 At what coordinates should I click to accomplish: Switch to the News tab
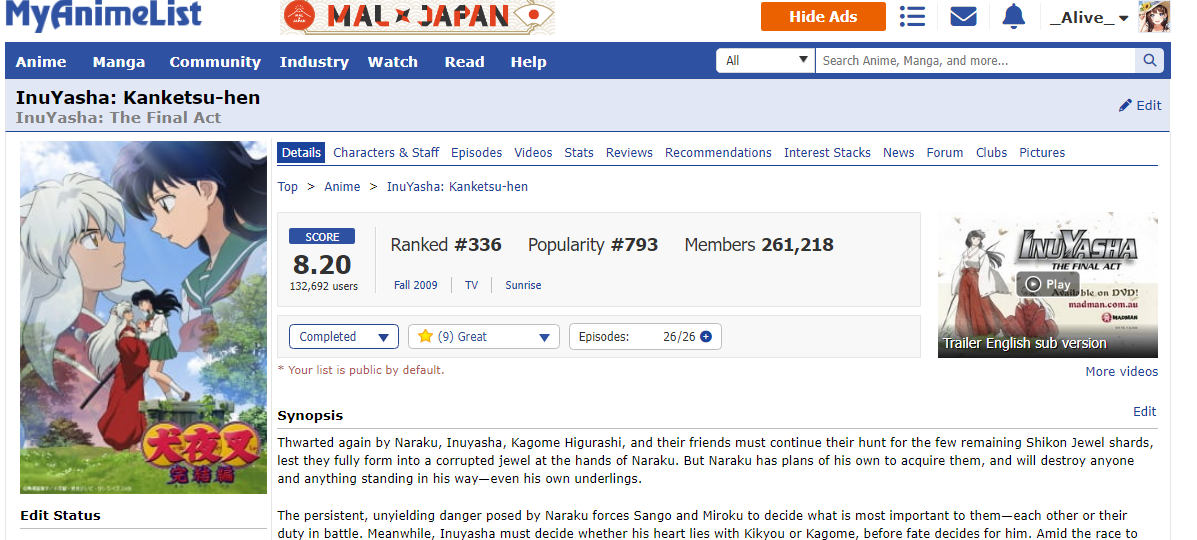899,152
